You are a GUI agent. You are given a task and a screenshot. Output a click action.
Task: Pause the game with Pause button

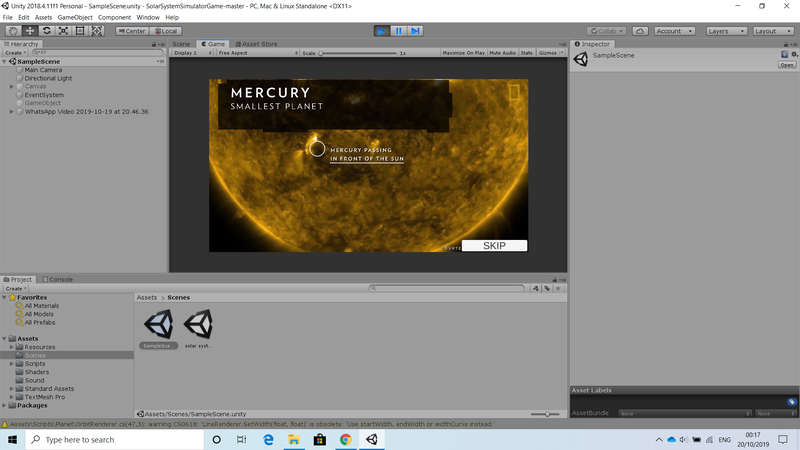pyautogui.click(x=399, y=31)
